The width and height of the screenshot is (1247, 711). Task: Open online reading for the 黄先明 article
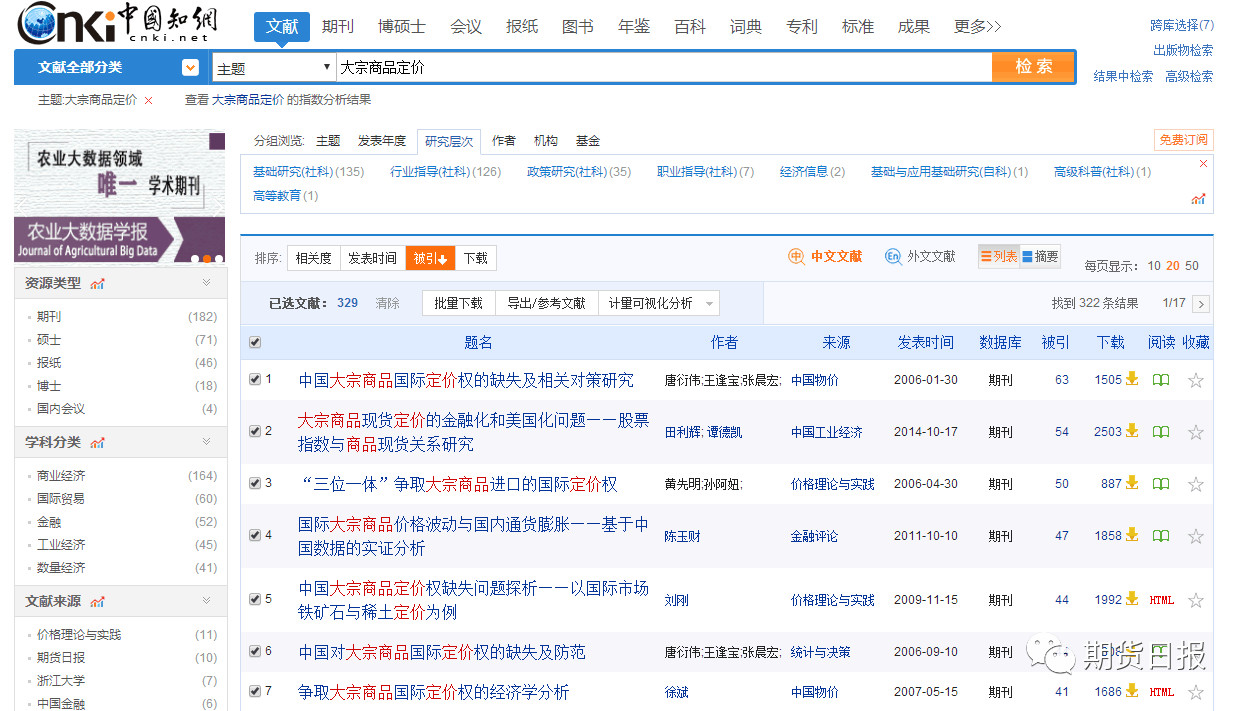pyautogui.click(x=1161, y=484)
